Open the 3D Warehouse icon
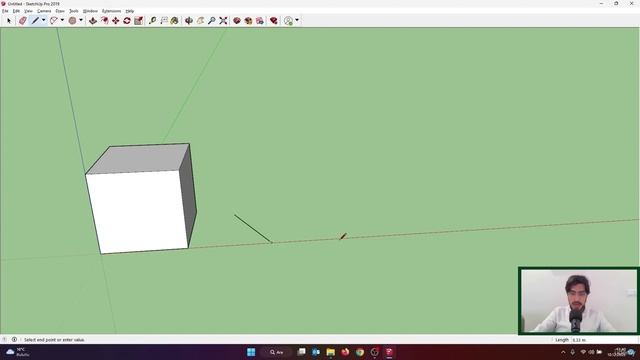 [x=237, y=20]
